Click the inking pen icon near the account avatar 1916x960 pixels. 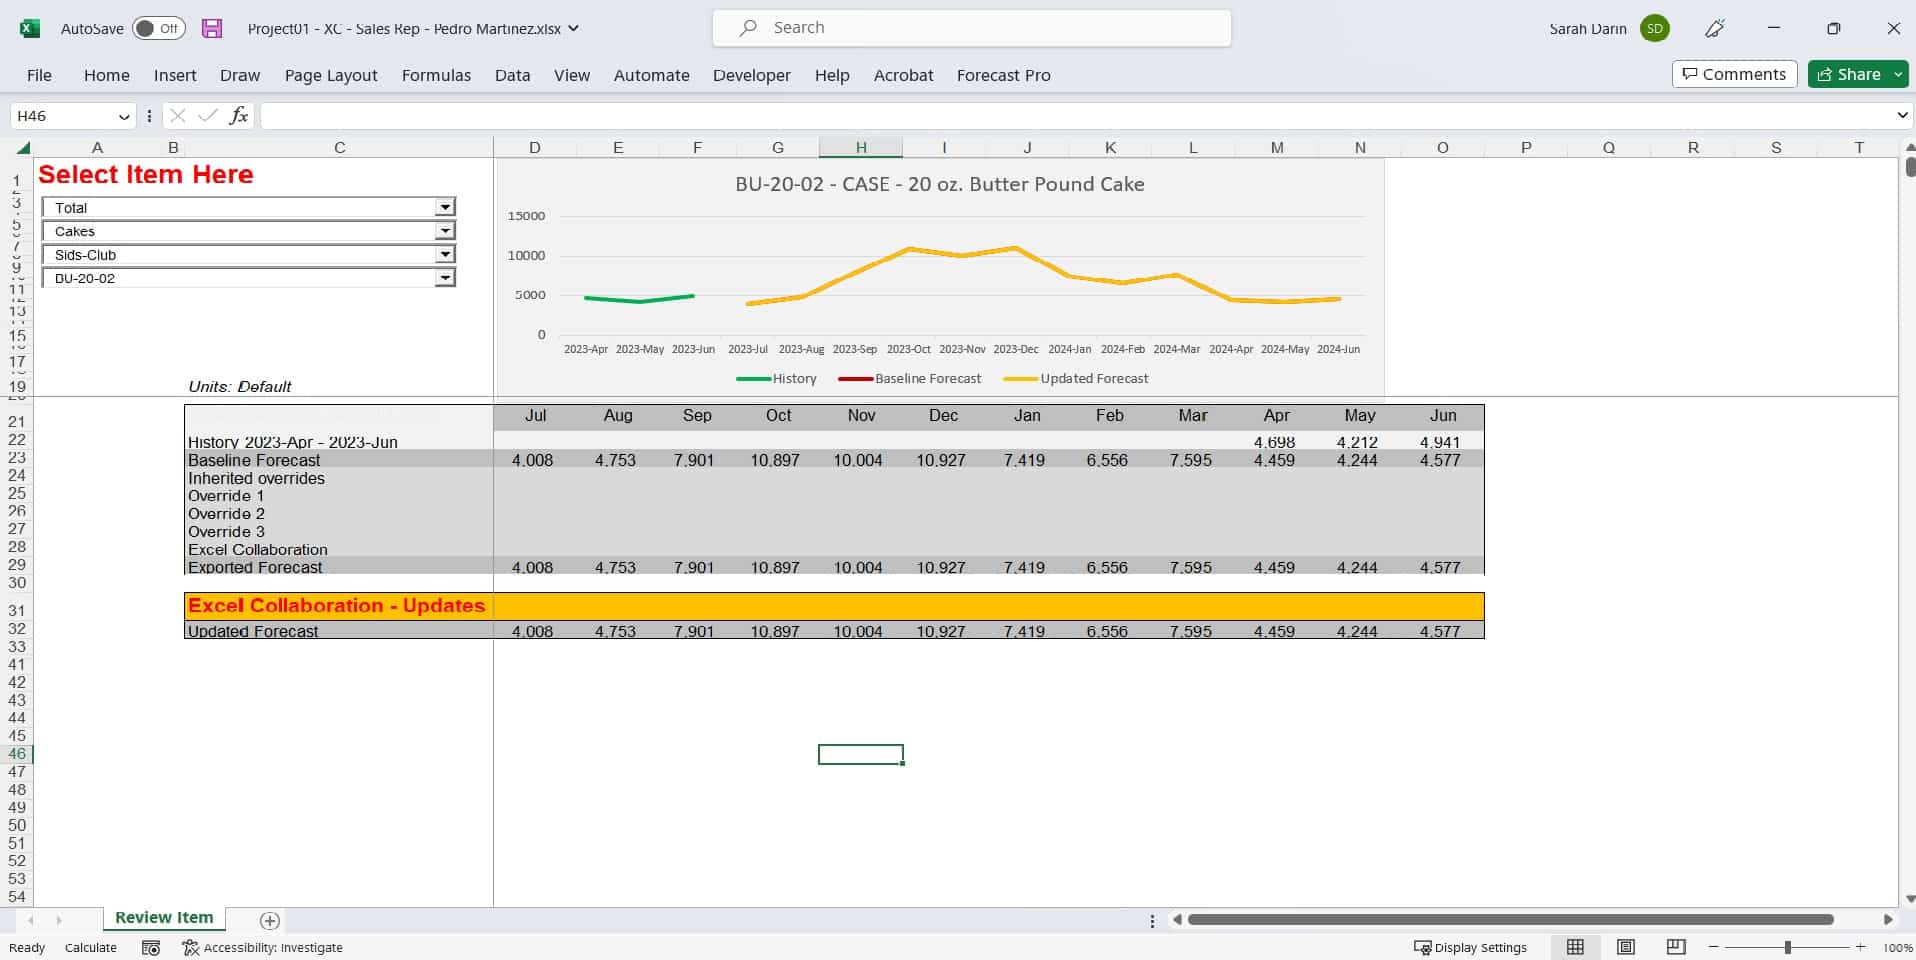point(1714,28)
